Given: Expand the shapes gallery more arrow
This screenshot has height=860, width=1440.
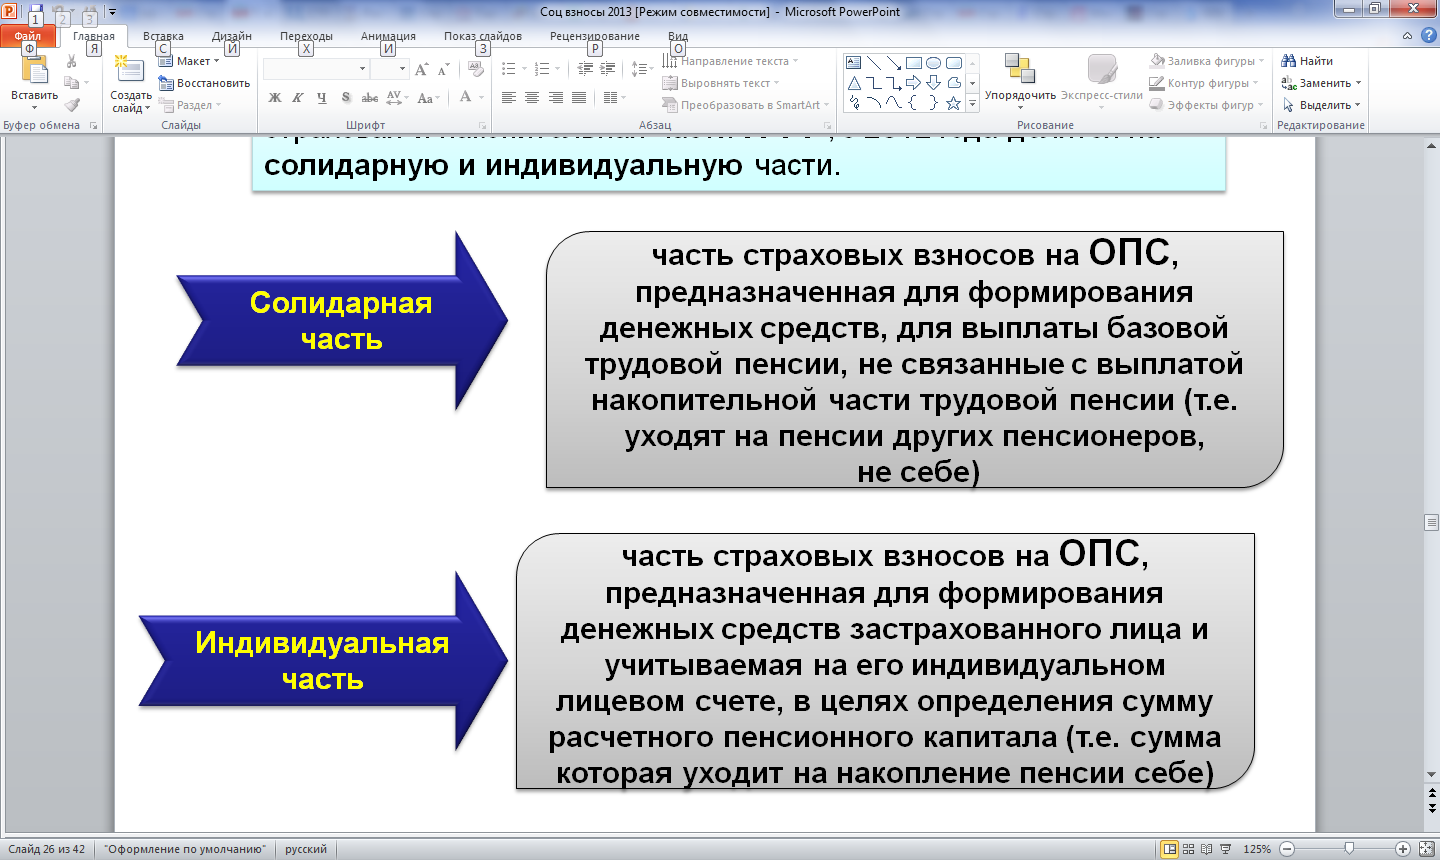Looking at the screenshot, I should pyautogui.click(x=972, y=103).
